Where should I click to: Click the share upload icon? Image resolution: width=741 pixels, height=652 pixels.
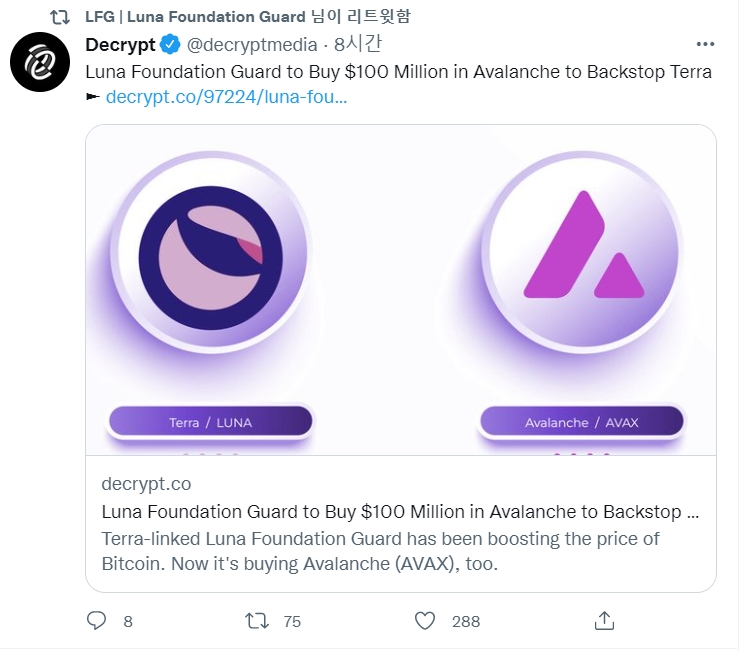coord(604,621)
